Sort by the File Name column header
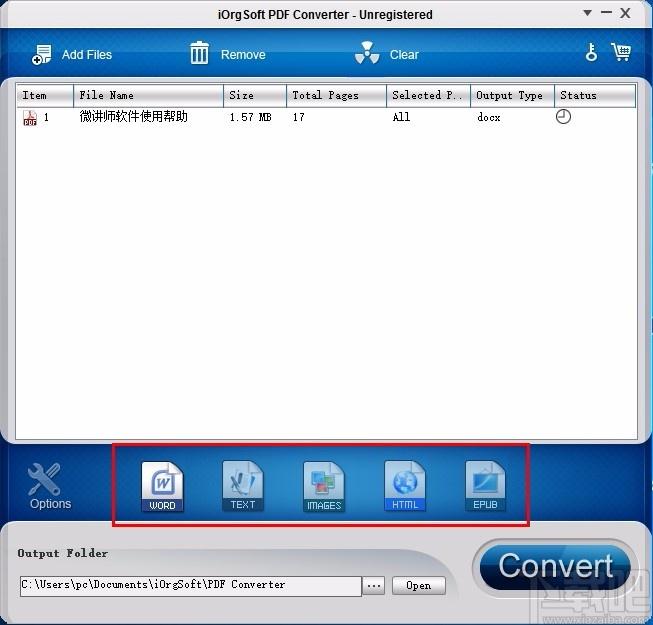This screenshot has height=625, width=653. (149, 95)
